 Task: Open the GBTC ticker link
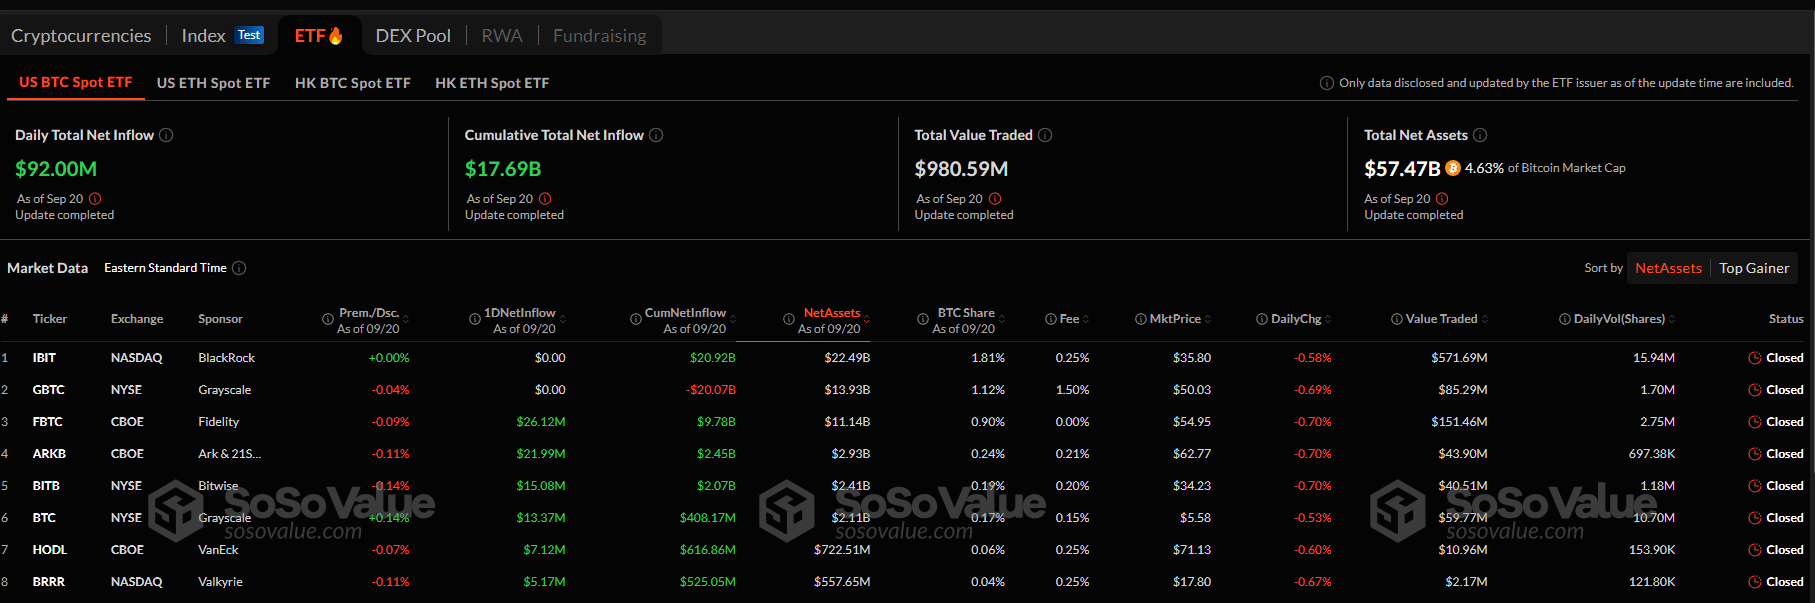click(x=48, y=390)
